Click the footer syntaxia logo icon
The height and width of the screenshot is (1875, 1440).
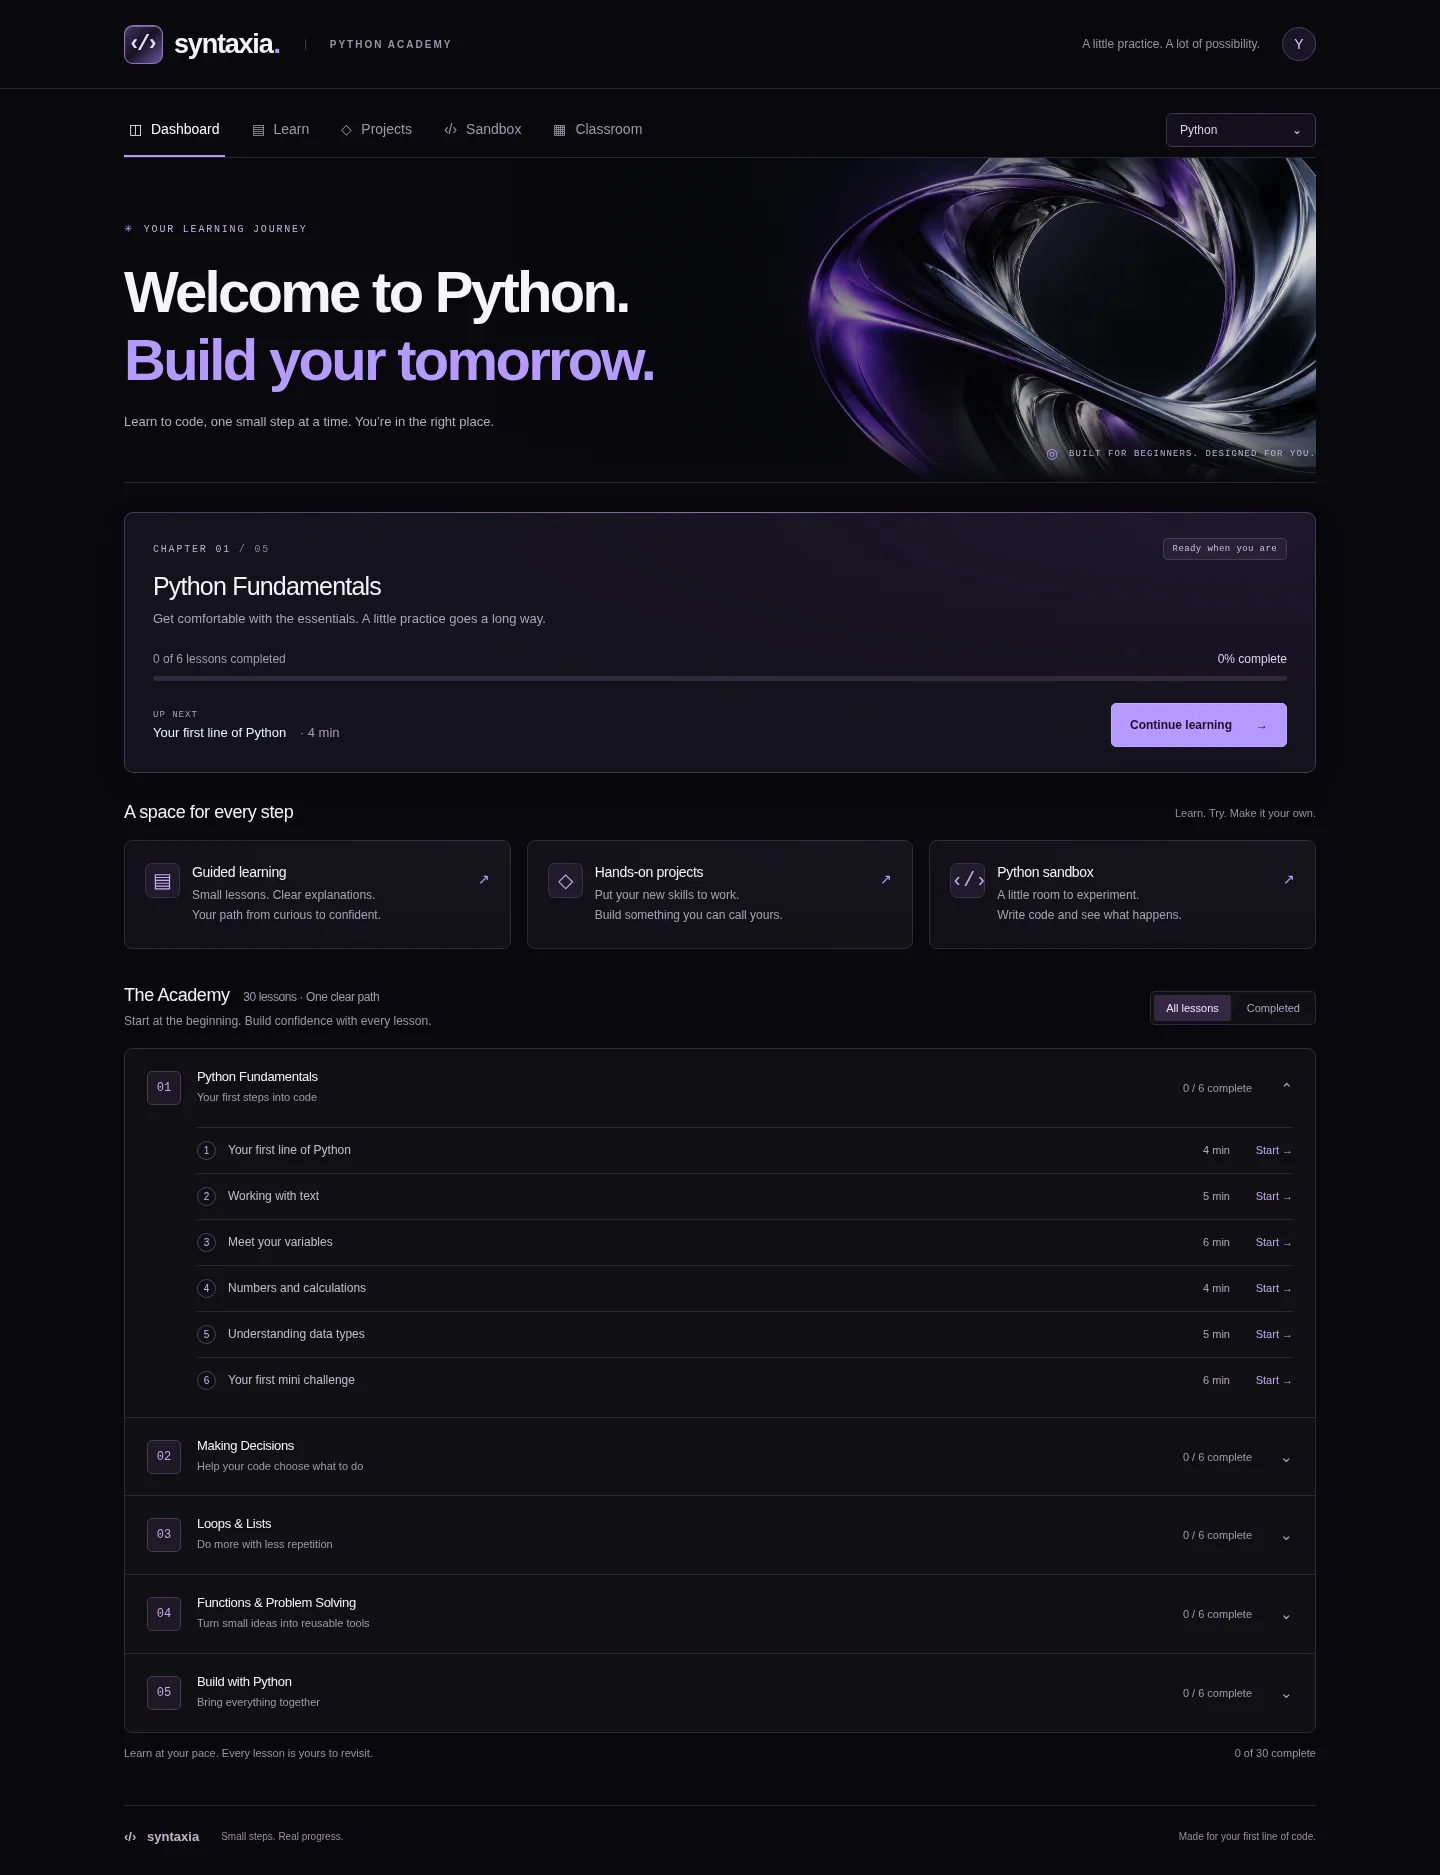(130, 1837)
